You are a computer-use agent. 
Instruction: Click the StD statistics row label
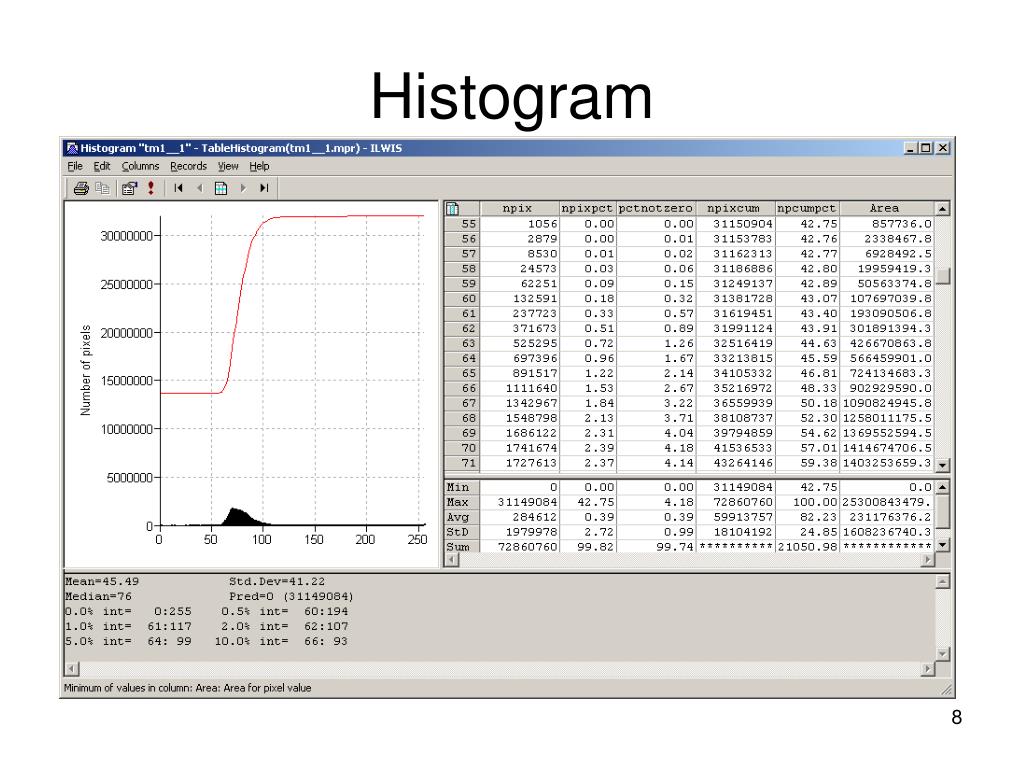click(x=462, y=532)
